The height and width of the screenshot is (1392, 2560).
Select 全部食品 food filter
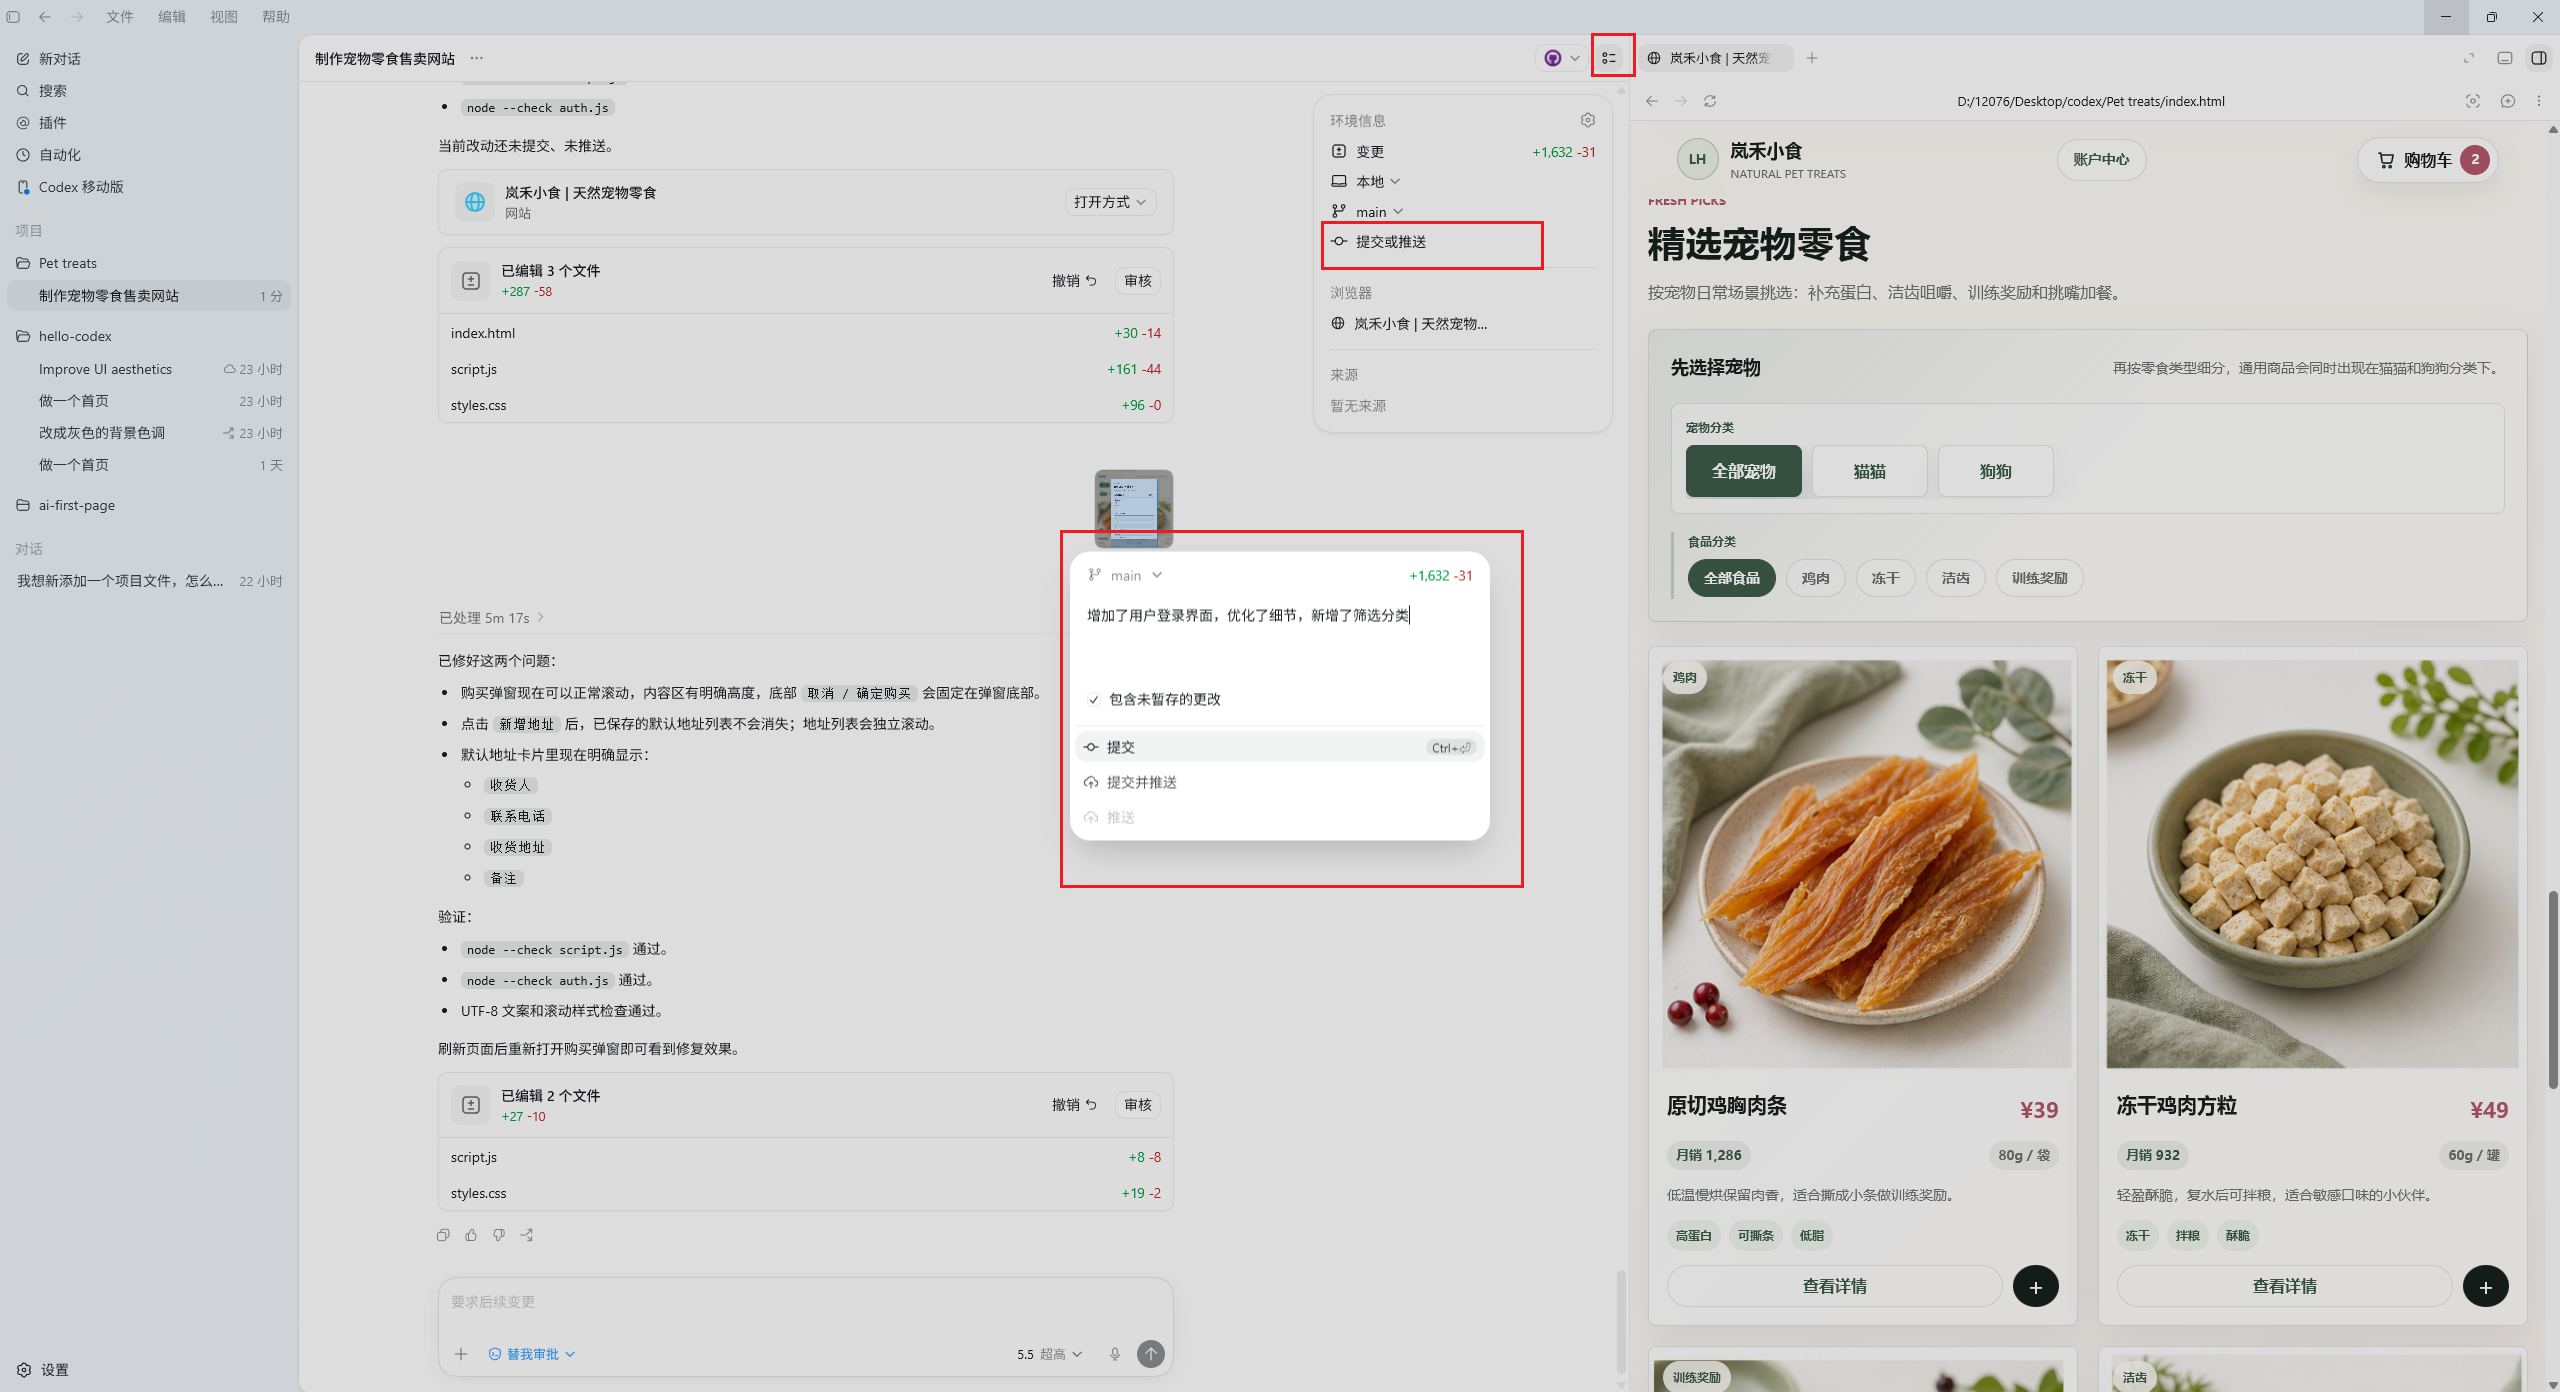tap(1731, 578)
